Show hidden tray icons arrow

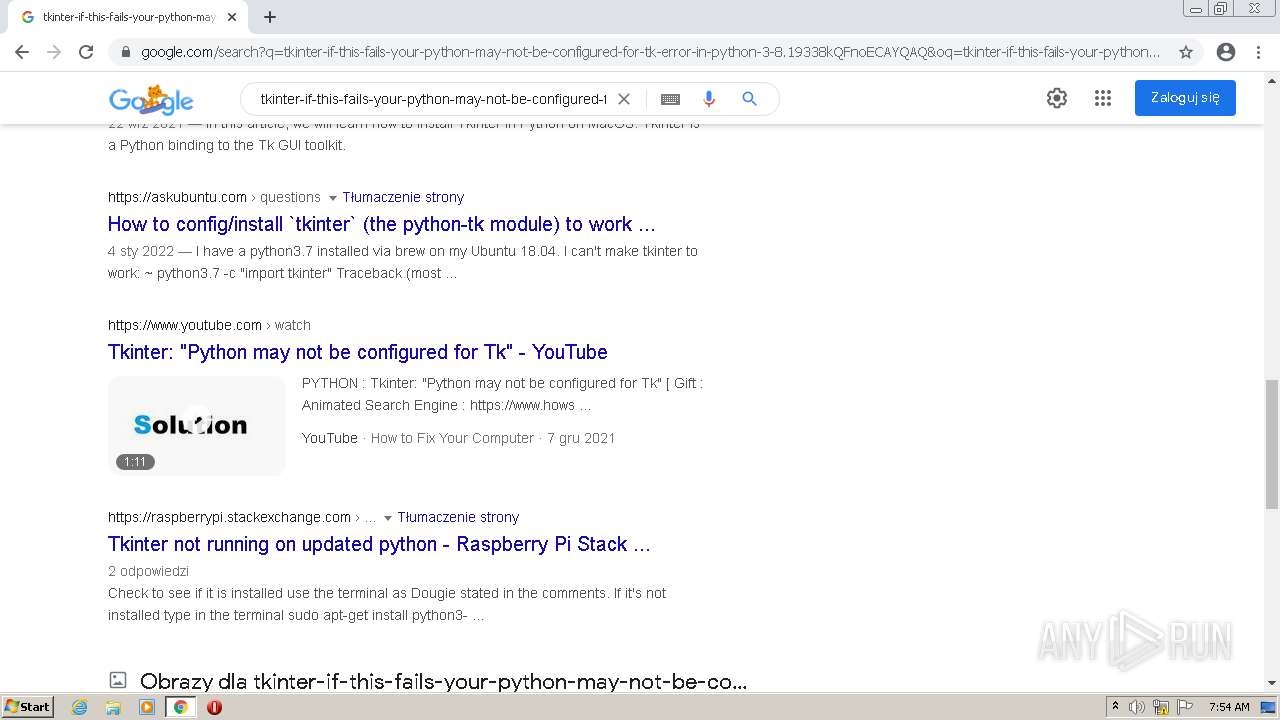(x=1115, y=707)
